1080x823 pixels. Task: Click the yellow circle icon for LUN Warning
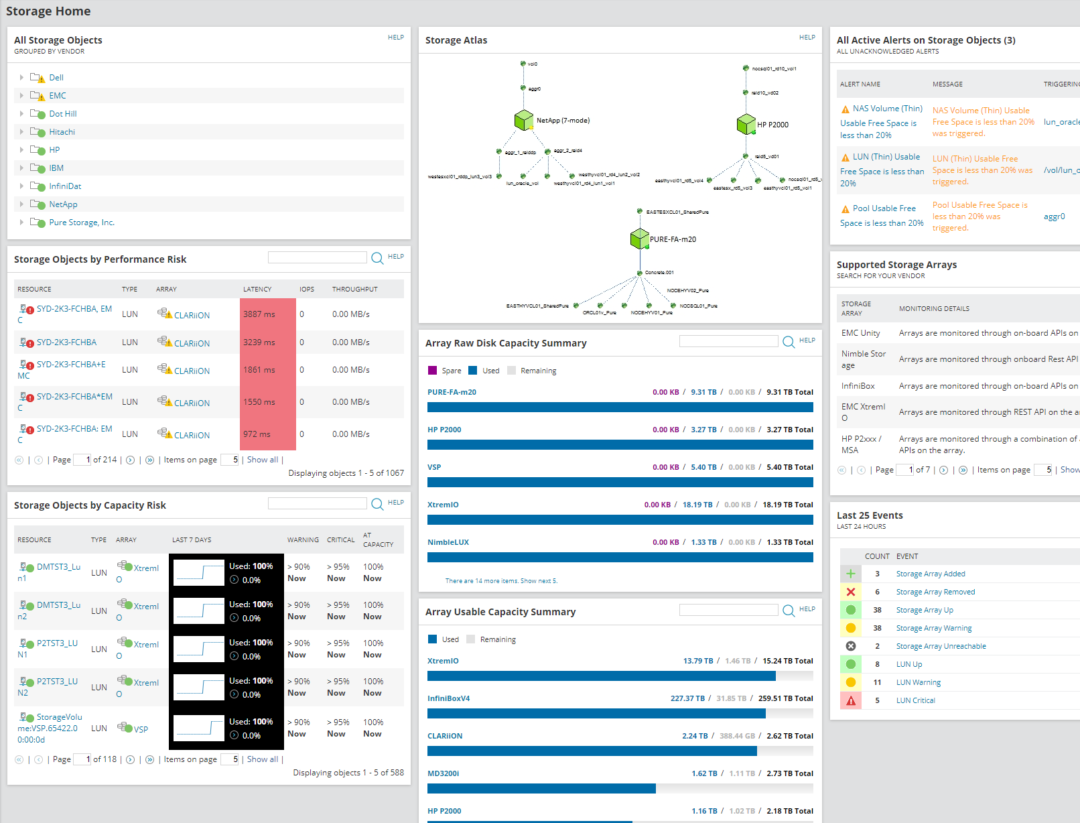point(851,683)
